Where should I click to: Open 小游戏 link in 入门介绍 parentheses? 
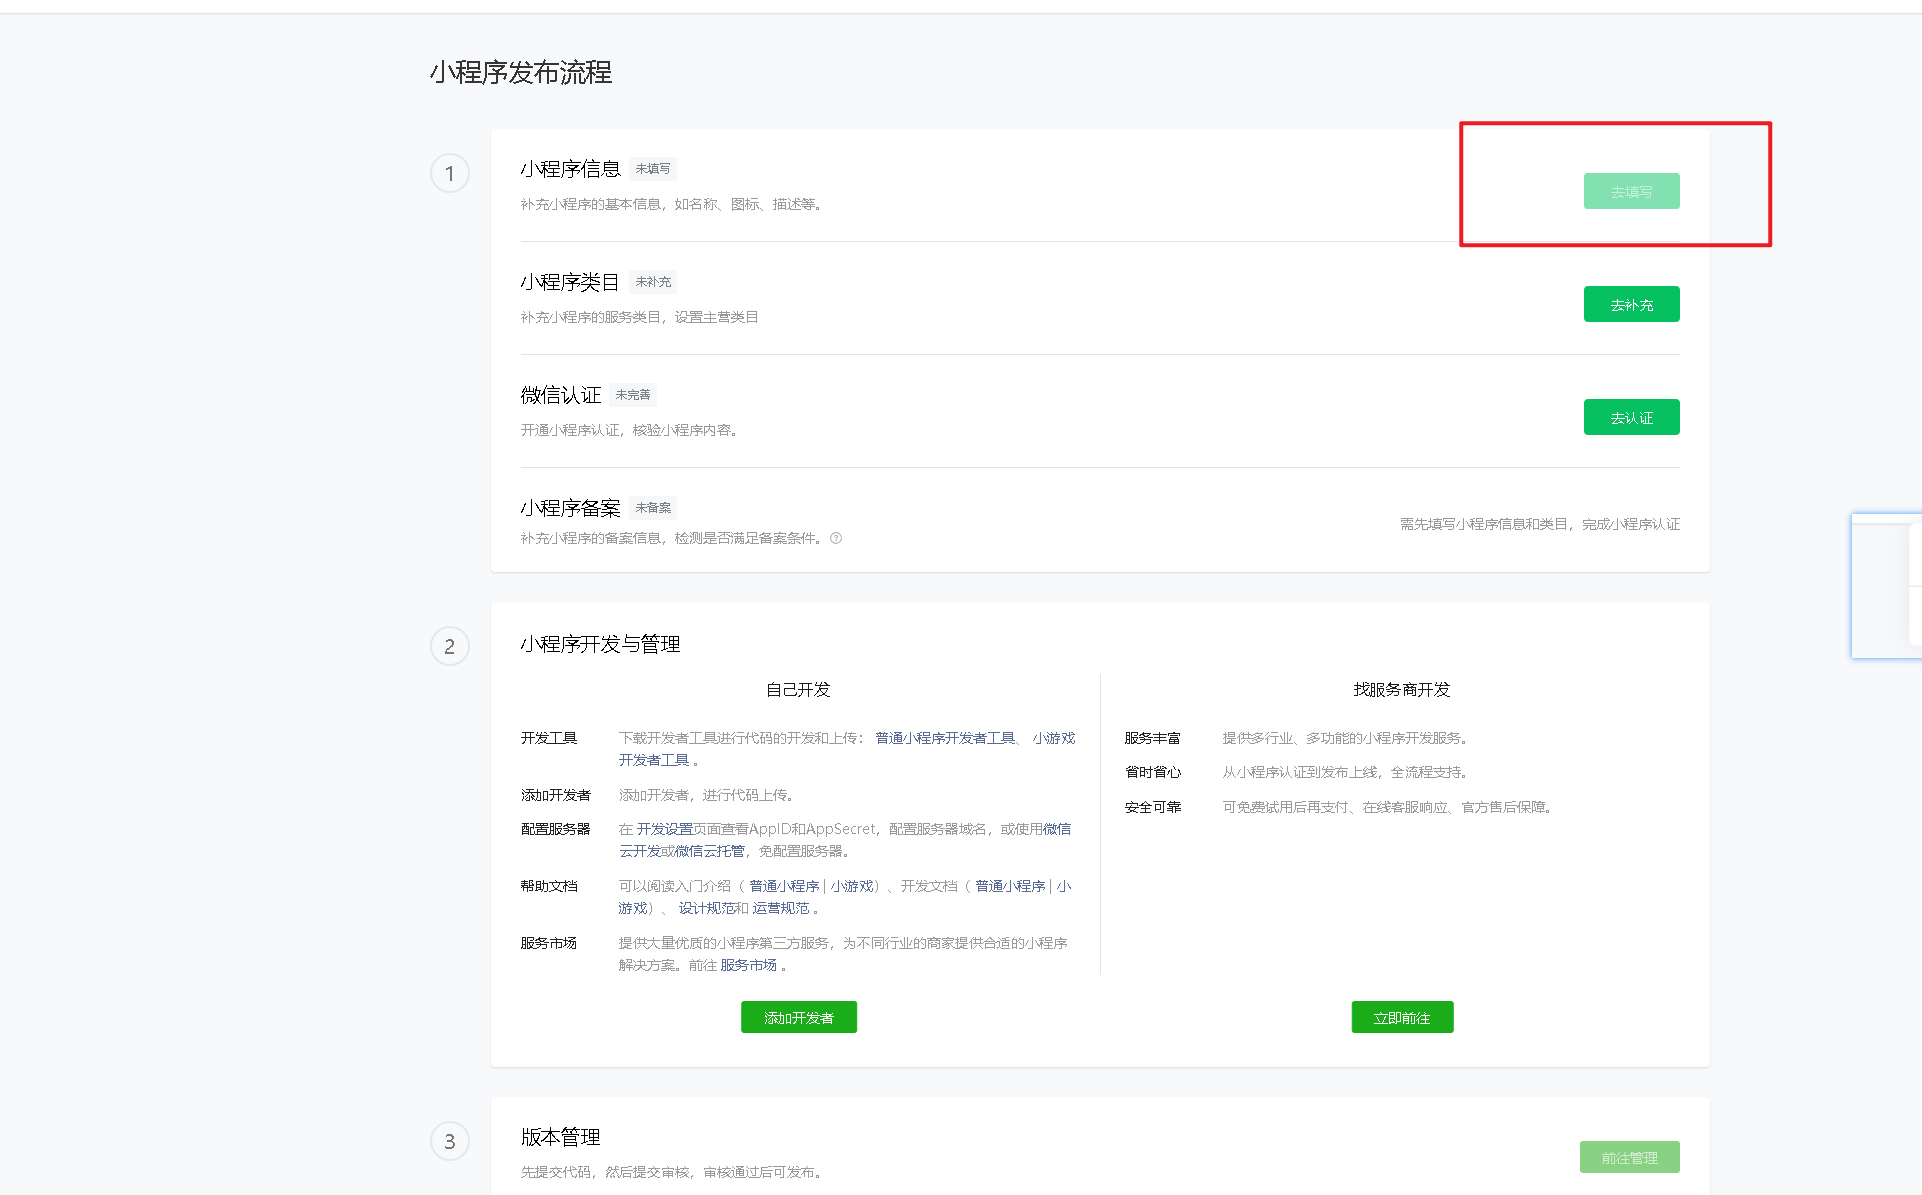pyautogui.click(x=851, y=886)
